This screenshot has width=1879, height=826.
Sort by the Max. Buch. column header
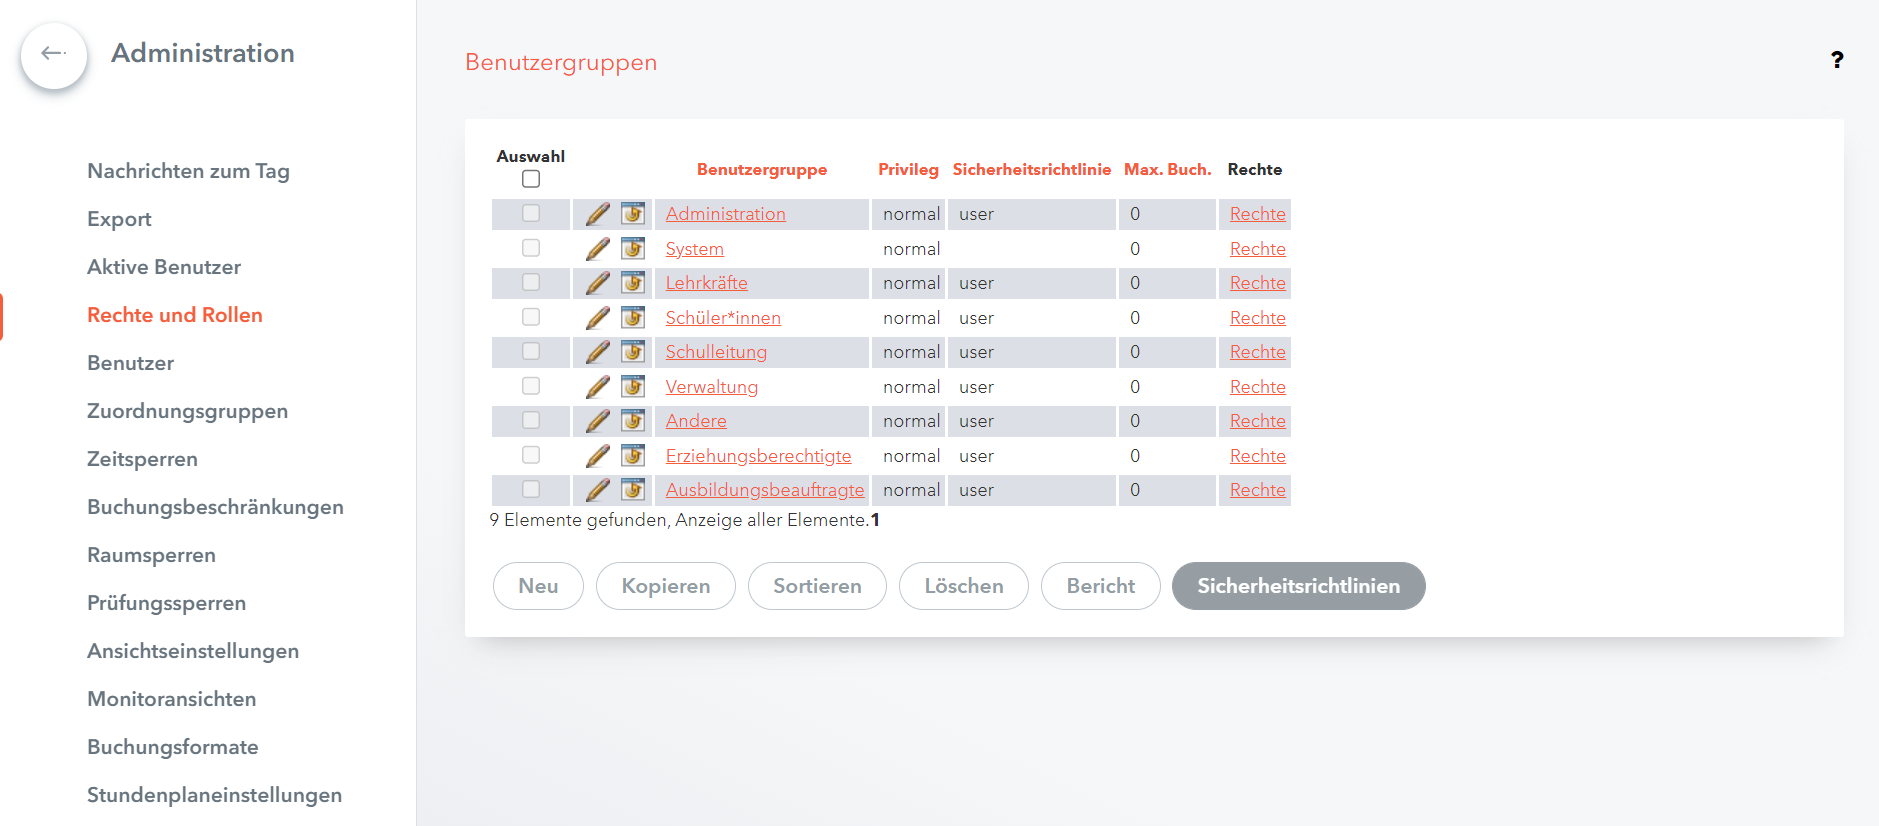point(1167,170)
